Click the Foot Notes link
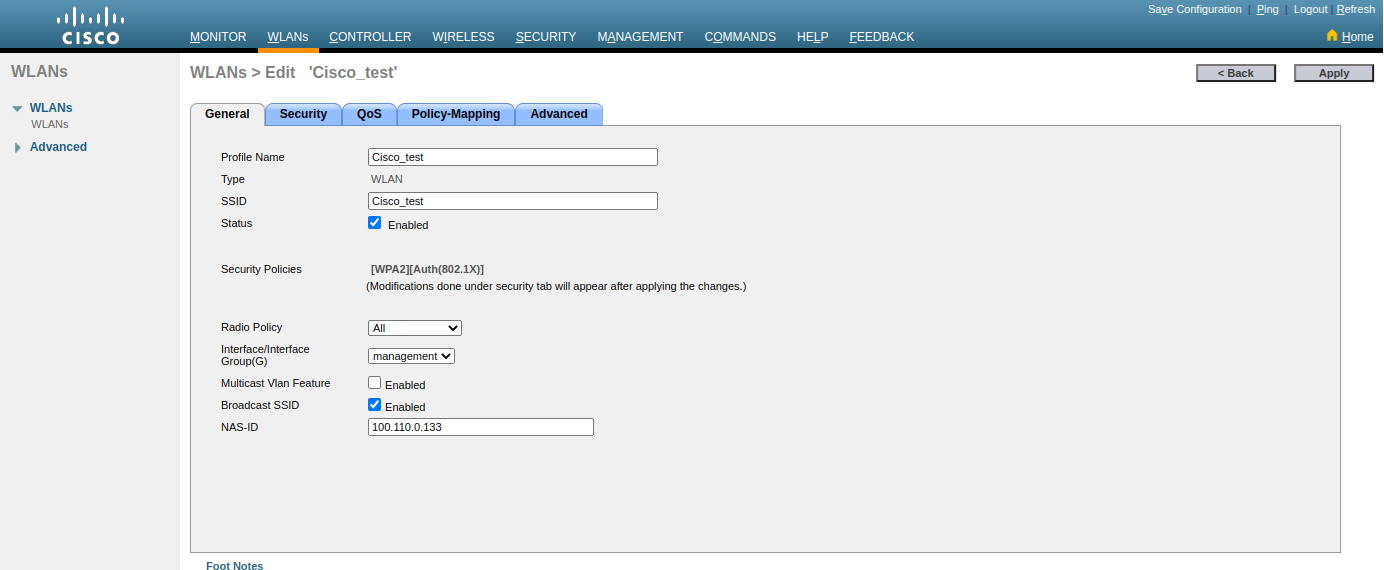1384x570 pixels. 235,565
